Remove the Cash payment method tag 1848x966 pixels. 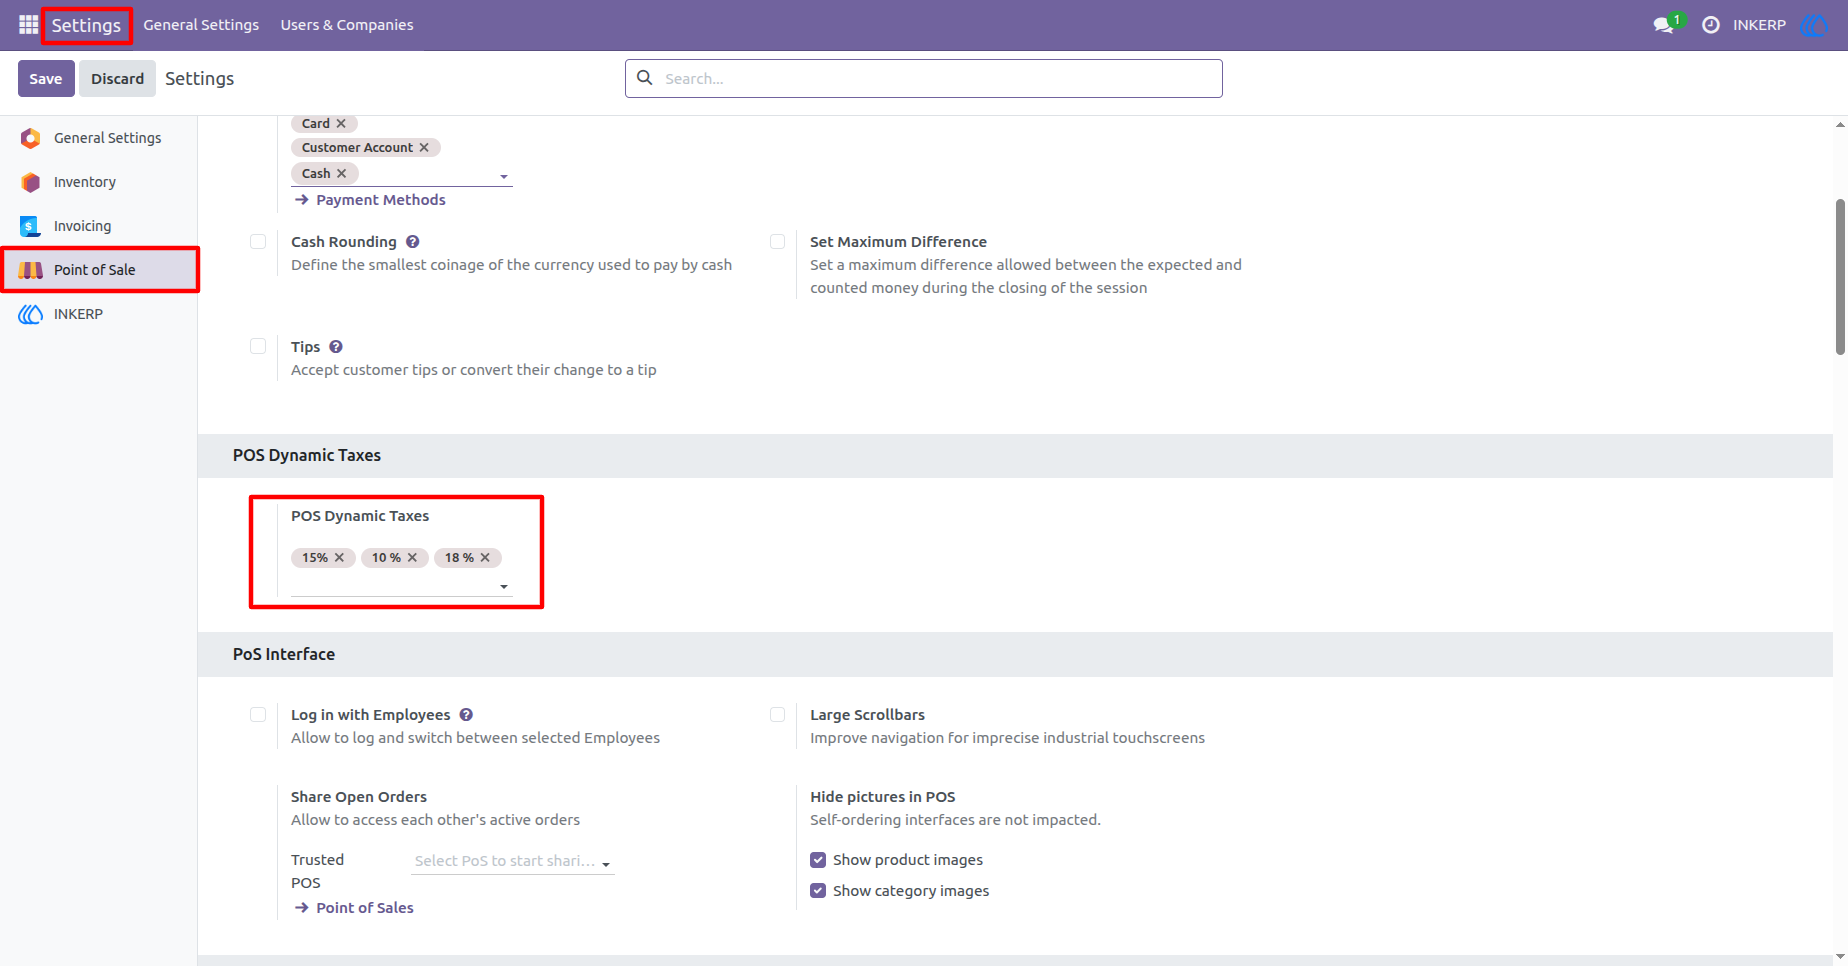(341, 173)
